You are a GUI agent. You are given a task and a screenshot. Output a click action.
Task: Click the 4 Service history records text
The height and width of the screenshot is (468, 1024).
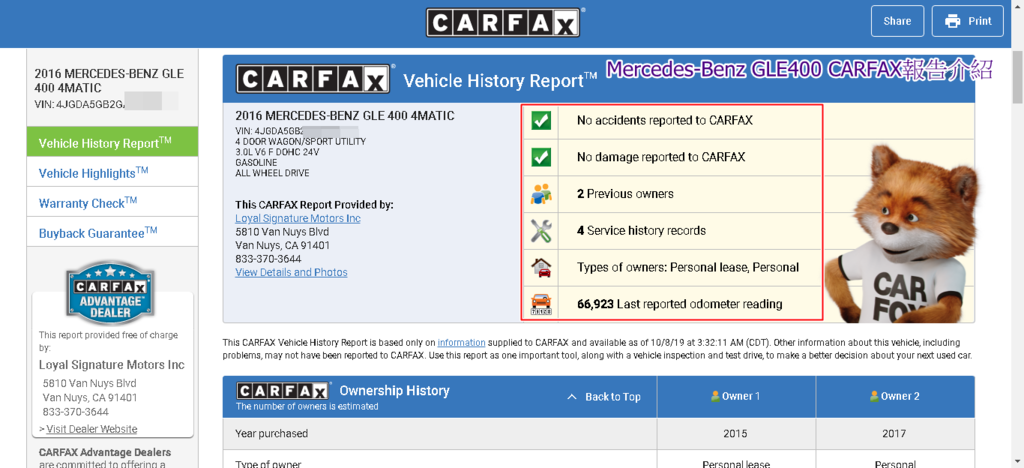641,230
